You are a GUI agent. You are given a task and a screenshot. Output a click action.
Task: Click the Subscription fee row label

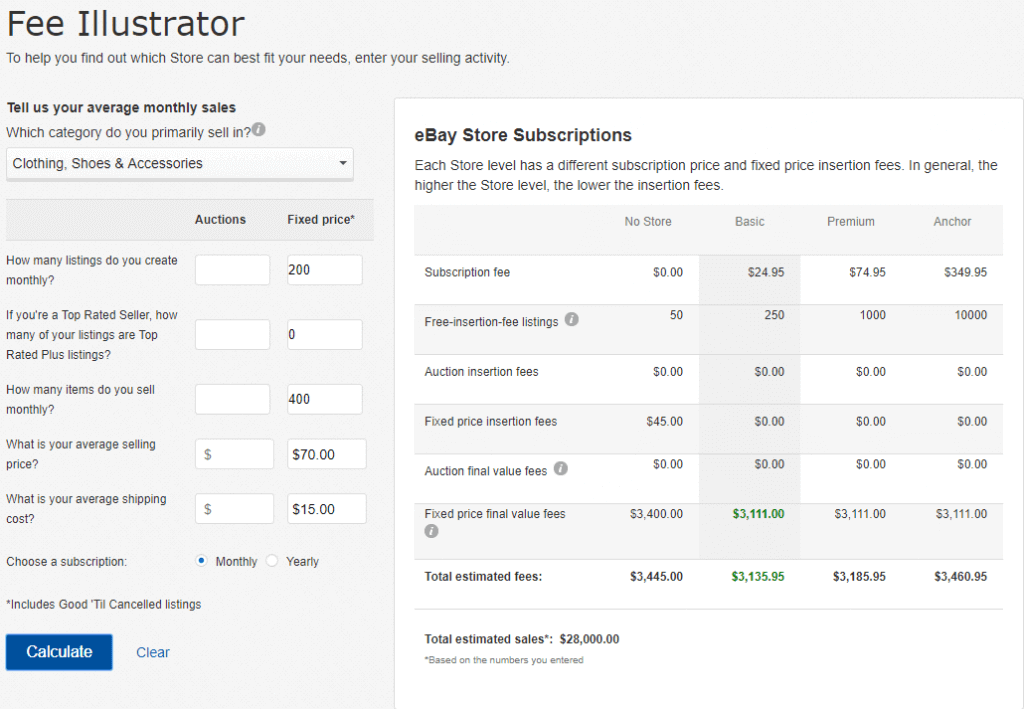[x=467, y=272]
